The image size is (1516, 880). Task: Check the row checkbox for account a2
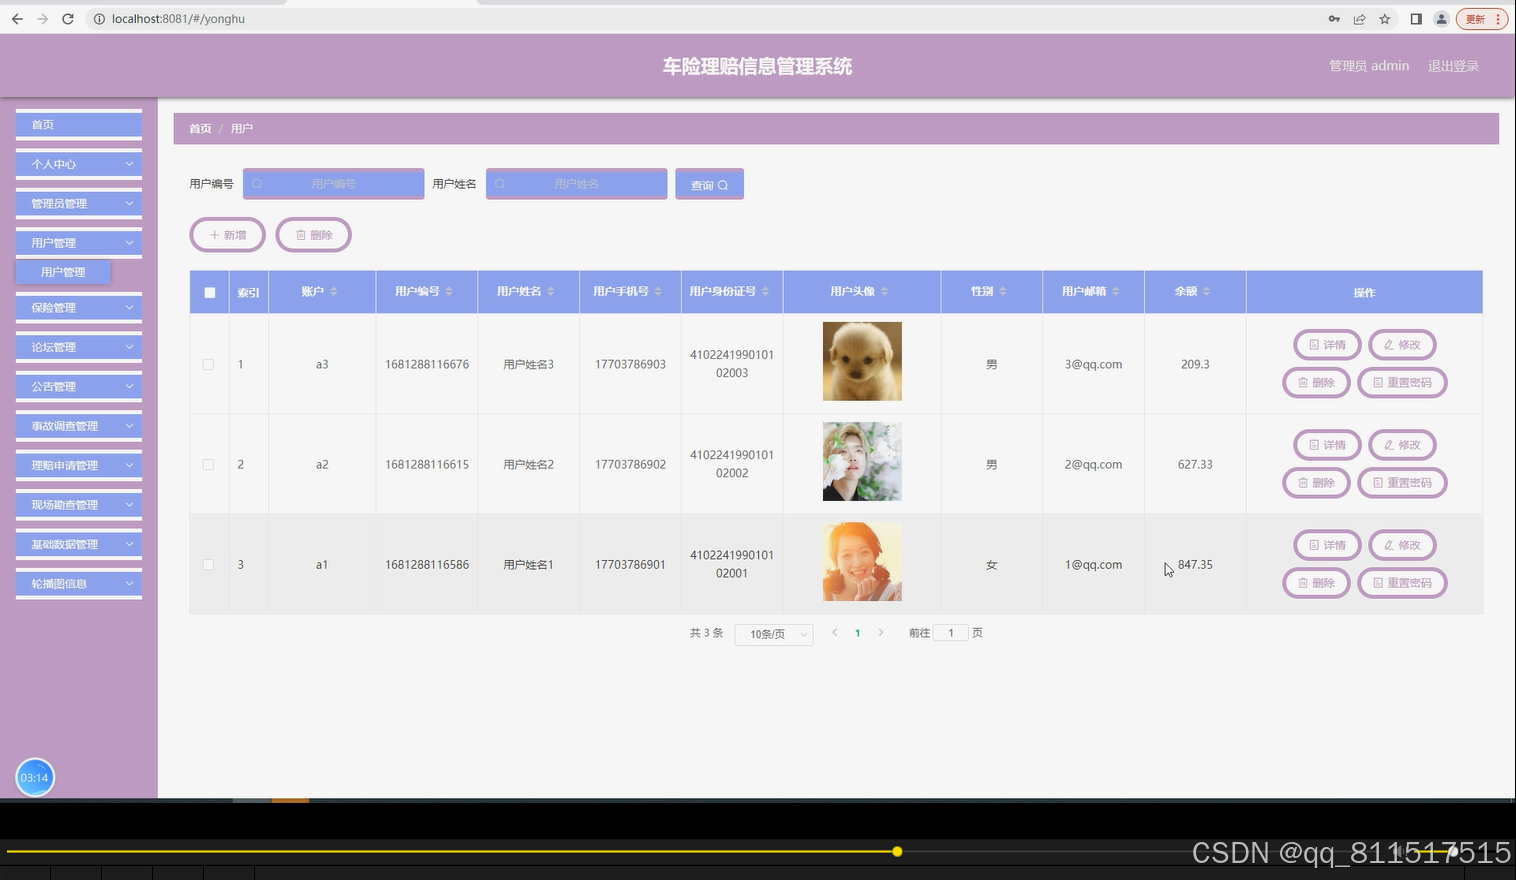tap(209, 465)
